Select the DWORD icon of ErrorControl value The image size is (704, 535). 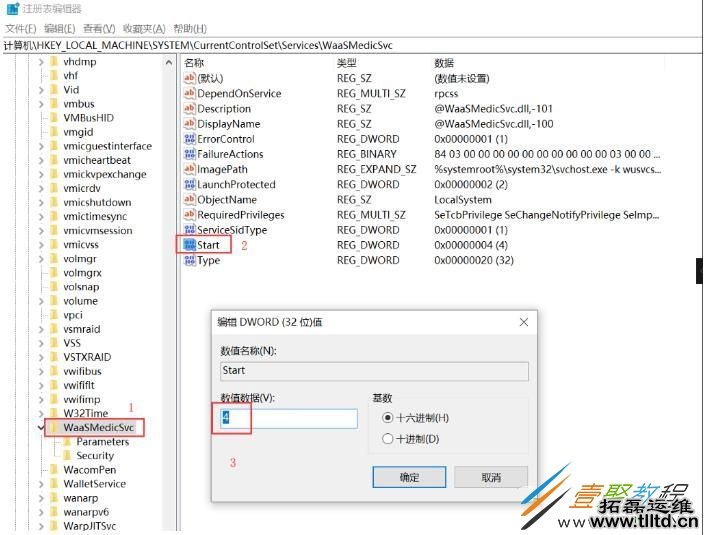[x=189, y=139]
